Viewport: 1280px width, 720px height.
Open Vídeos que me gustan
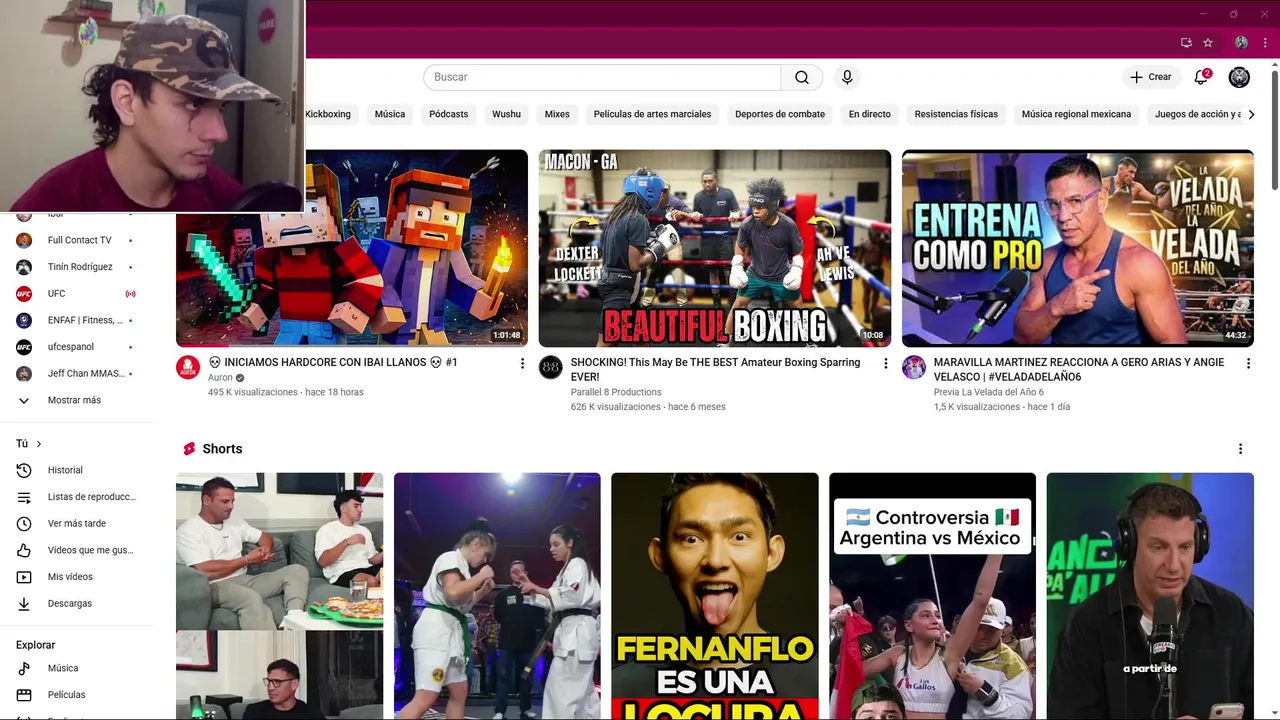[x=76, y=550]
